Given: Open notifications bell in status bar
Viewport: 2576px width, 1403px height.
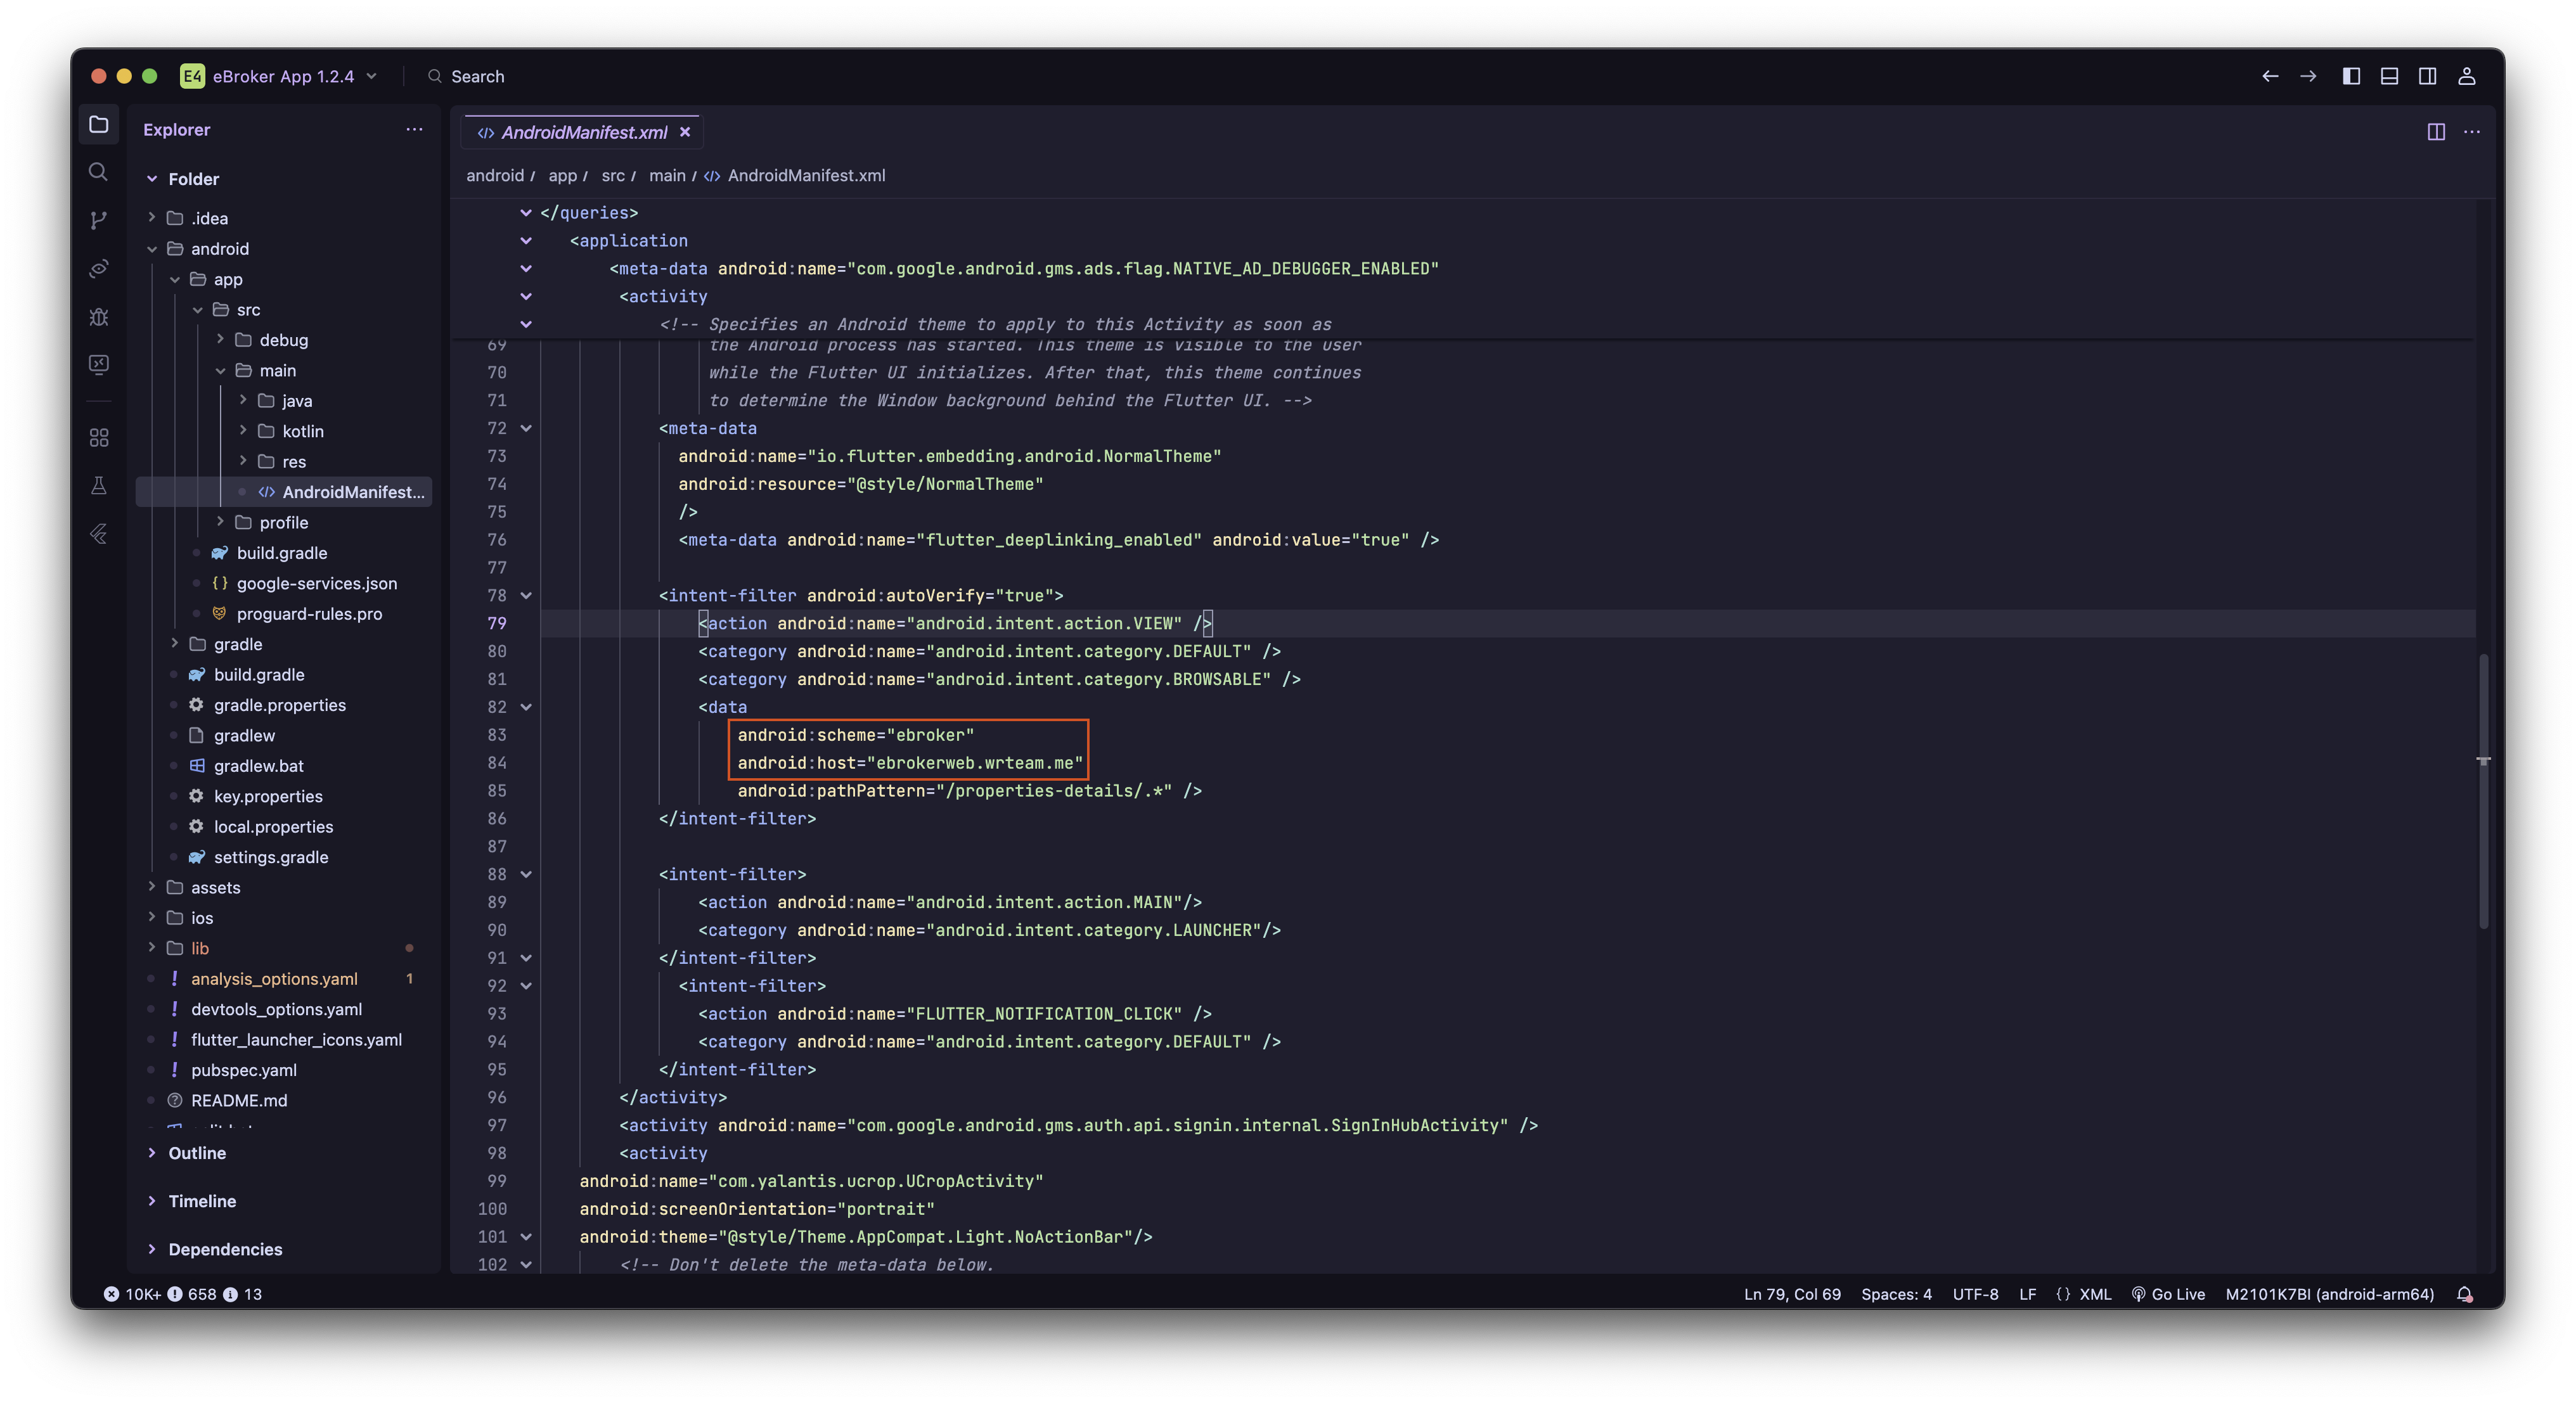Looking at the screenshot, I should (x=2465, y=1294).
